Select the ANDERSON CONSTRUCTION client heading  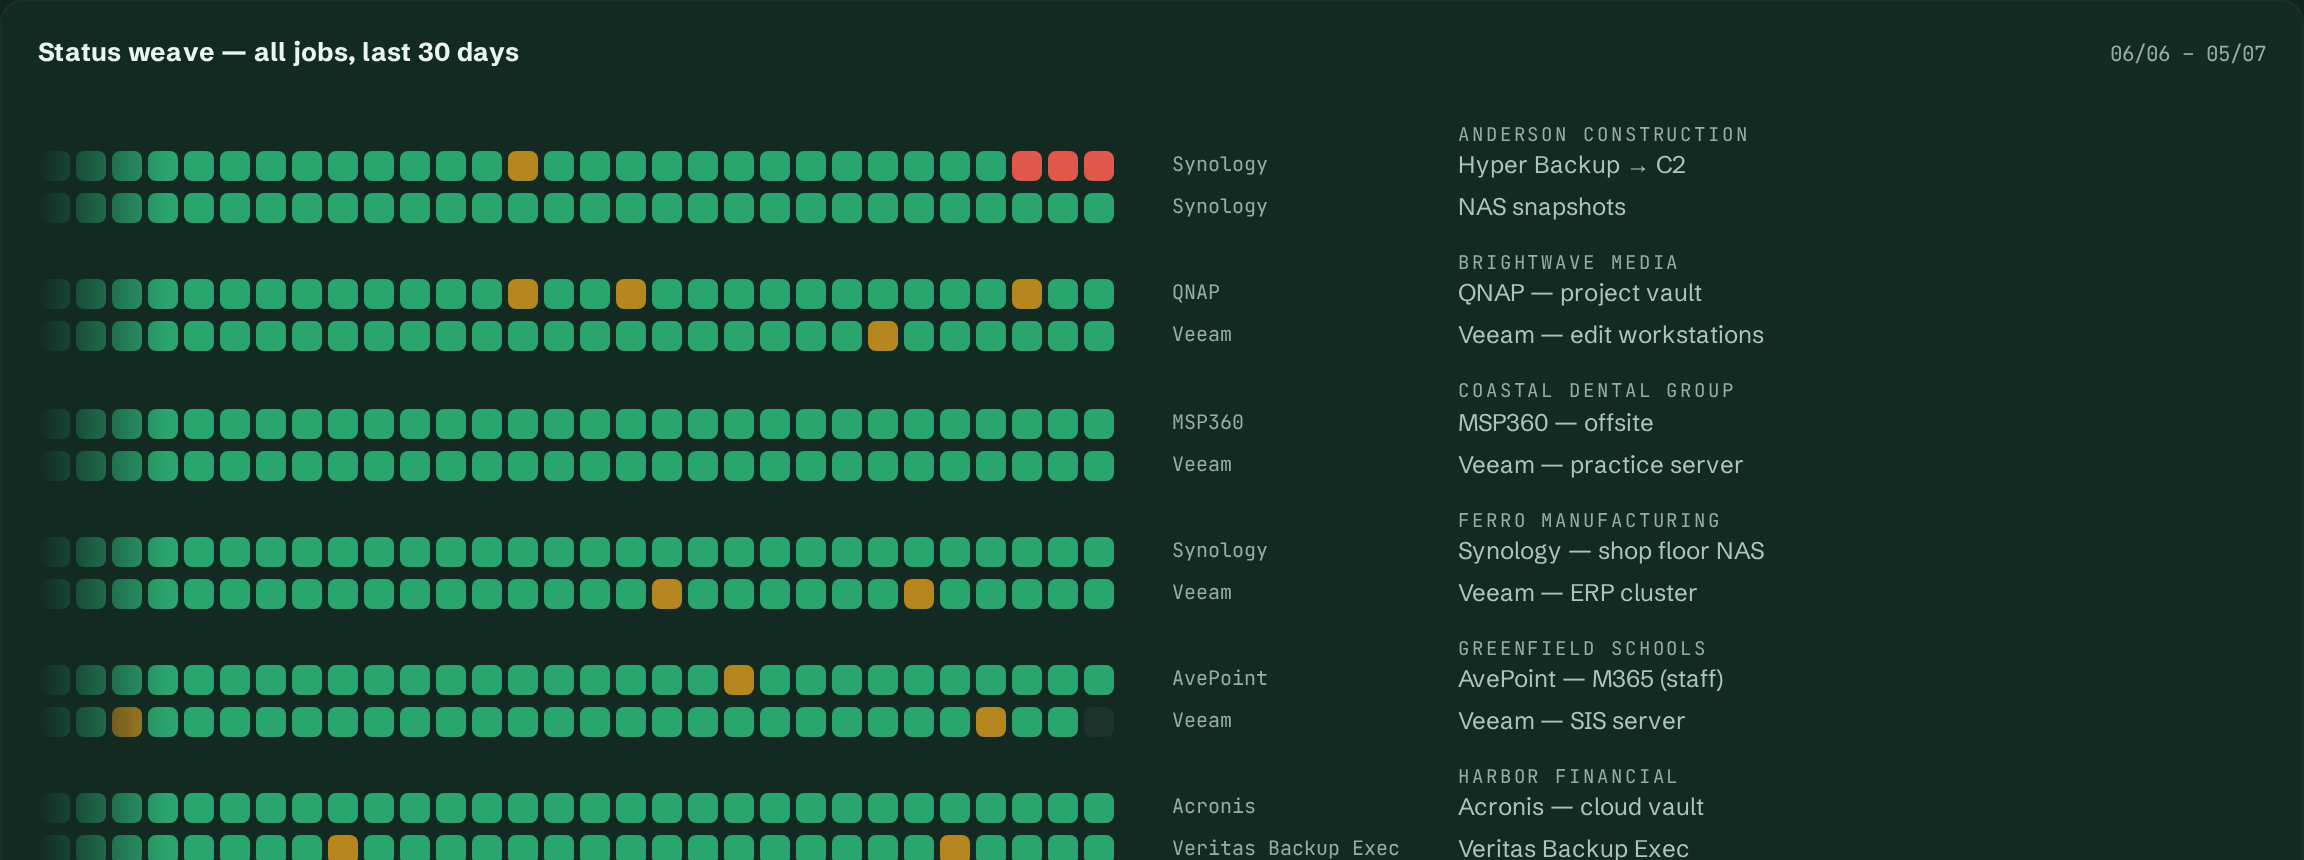pos(1603,134)
